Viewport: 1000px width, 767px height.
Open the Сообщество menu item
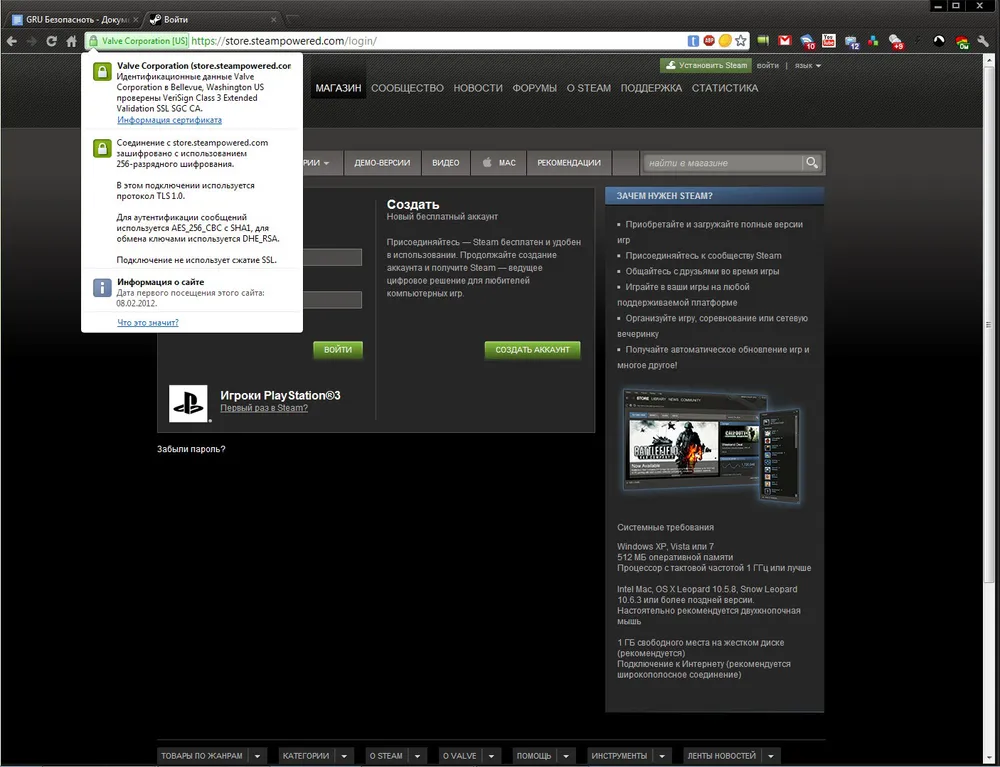tap(407, 88)
